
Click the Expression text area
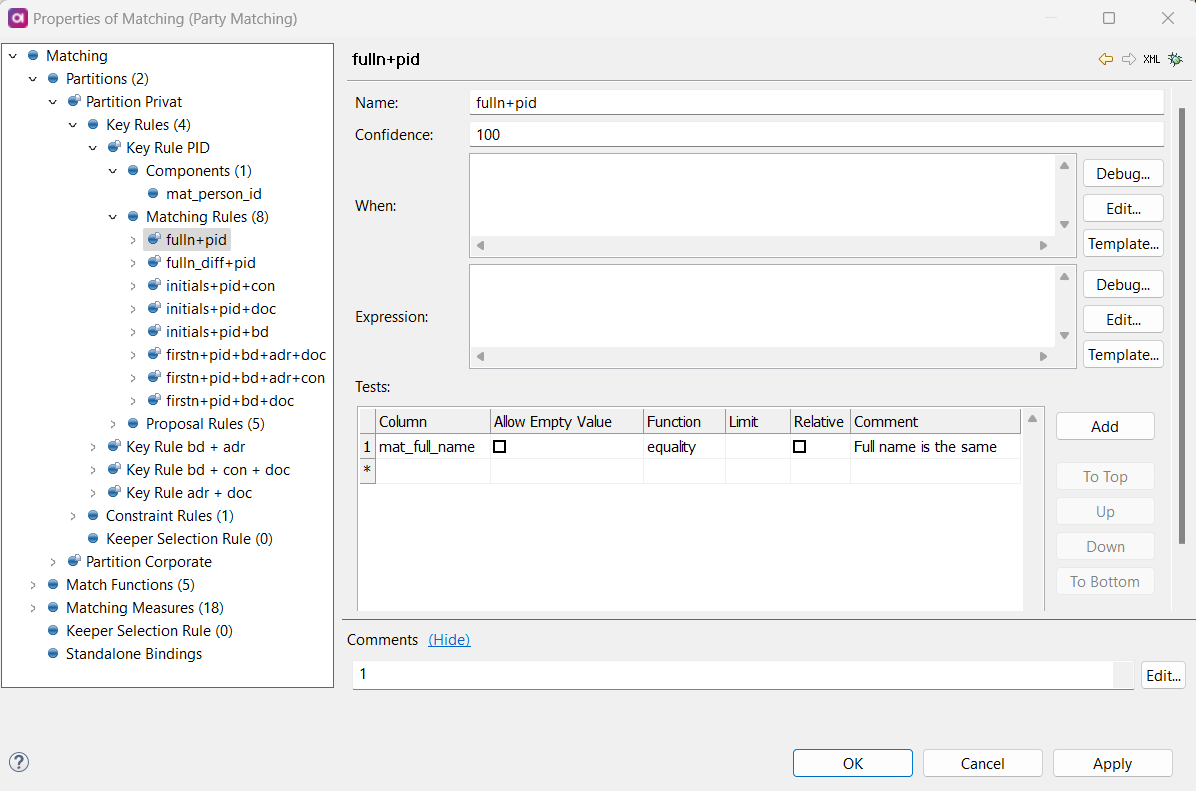(763, 307)
